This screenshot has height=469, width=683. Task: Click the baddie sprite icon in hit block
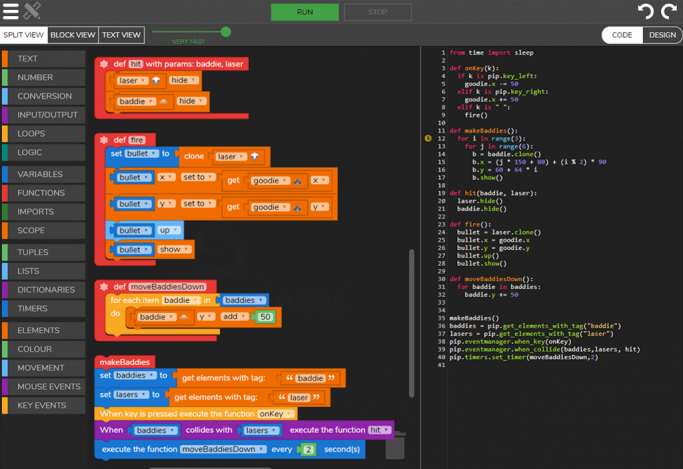point(163,101)
